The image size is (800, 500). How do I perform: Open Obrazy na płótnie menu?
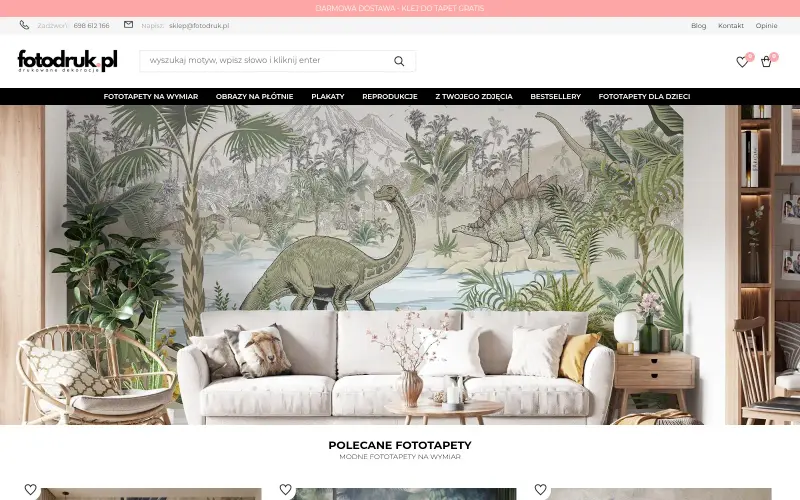255,96
